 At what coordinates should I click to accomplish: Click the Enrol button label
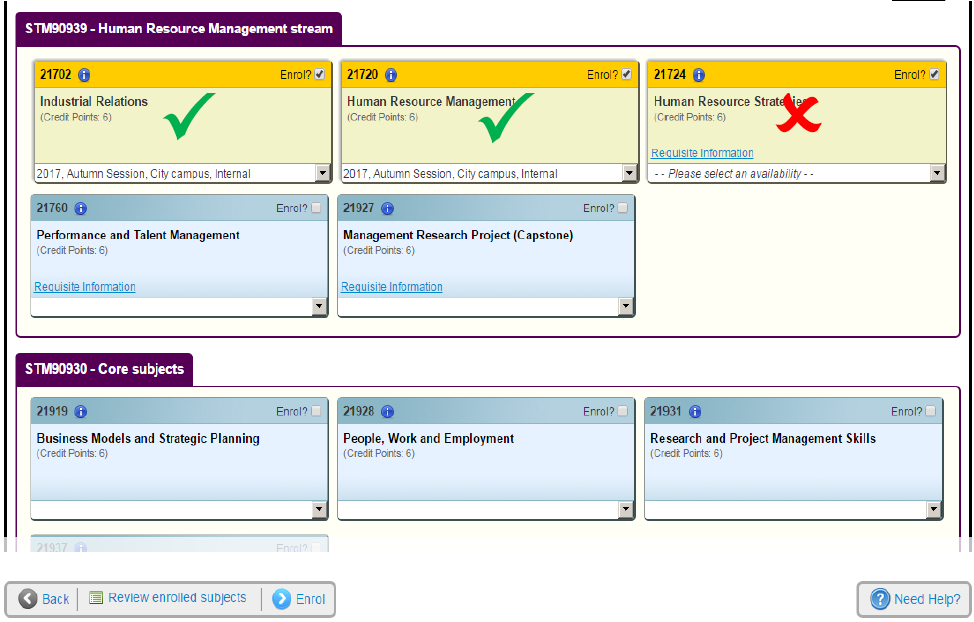pyautogui.click(x=310, y=600)
